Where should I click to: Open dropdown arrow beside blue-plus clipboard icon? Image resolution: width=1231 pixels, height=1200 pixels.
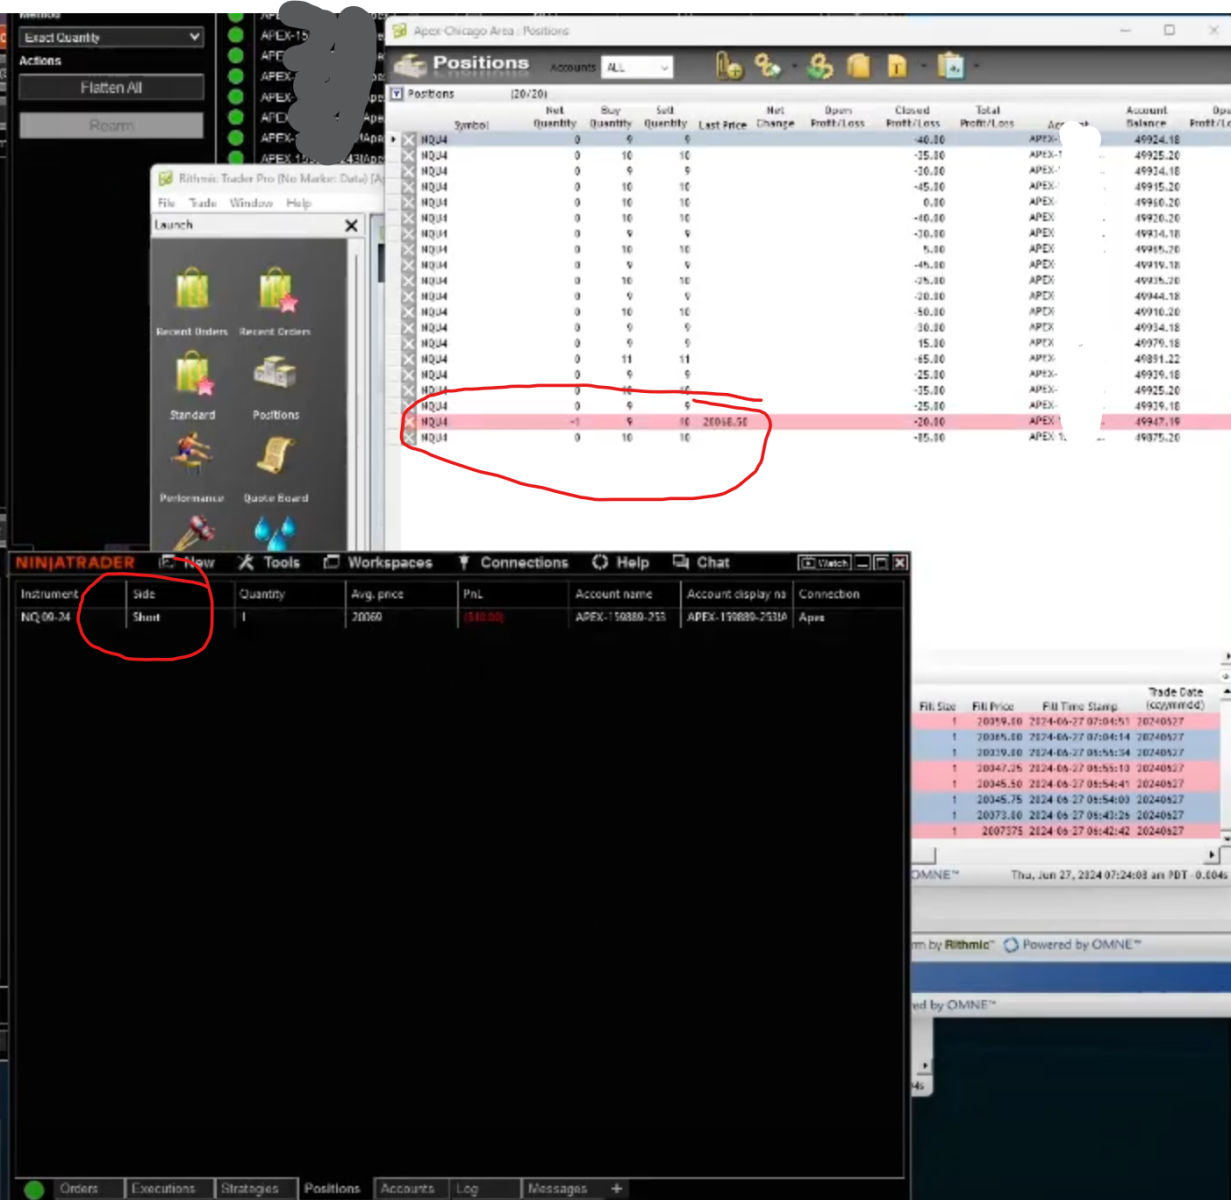coord(976,67)
